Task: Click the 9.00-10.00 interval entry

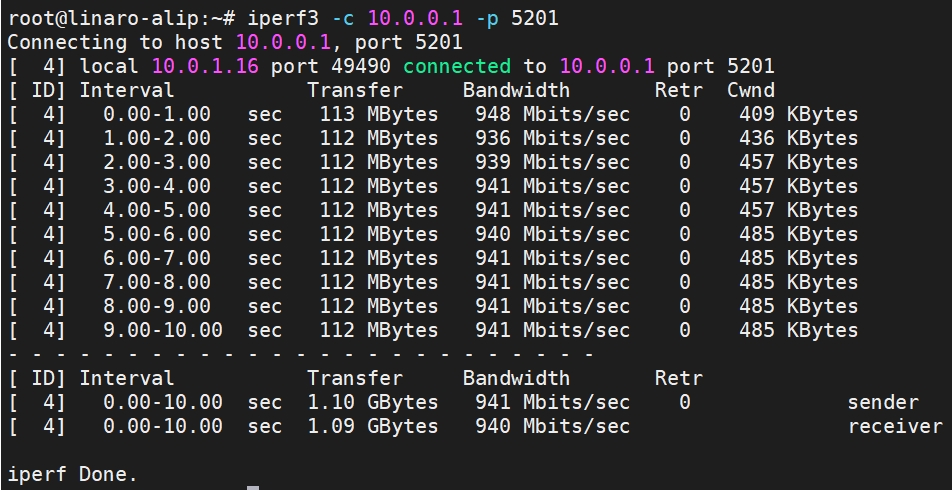Action: 163,330
